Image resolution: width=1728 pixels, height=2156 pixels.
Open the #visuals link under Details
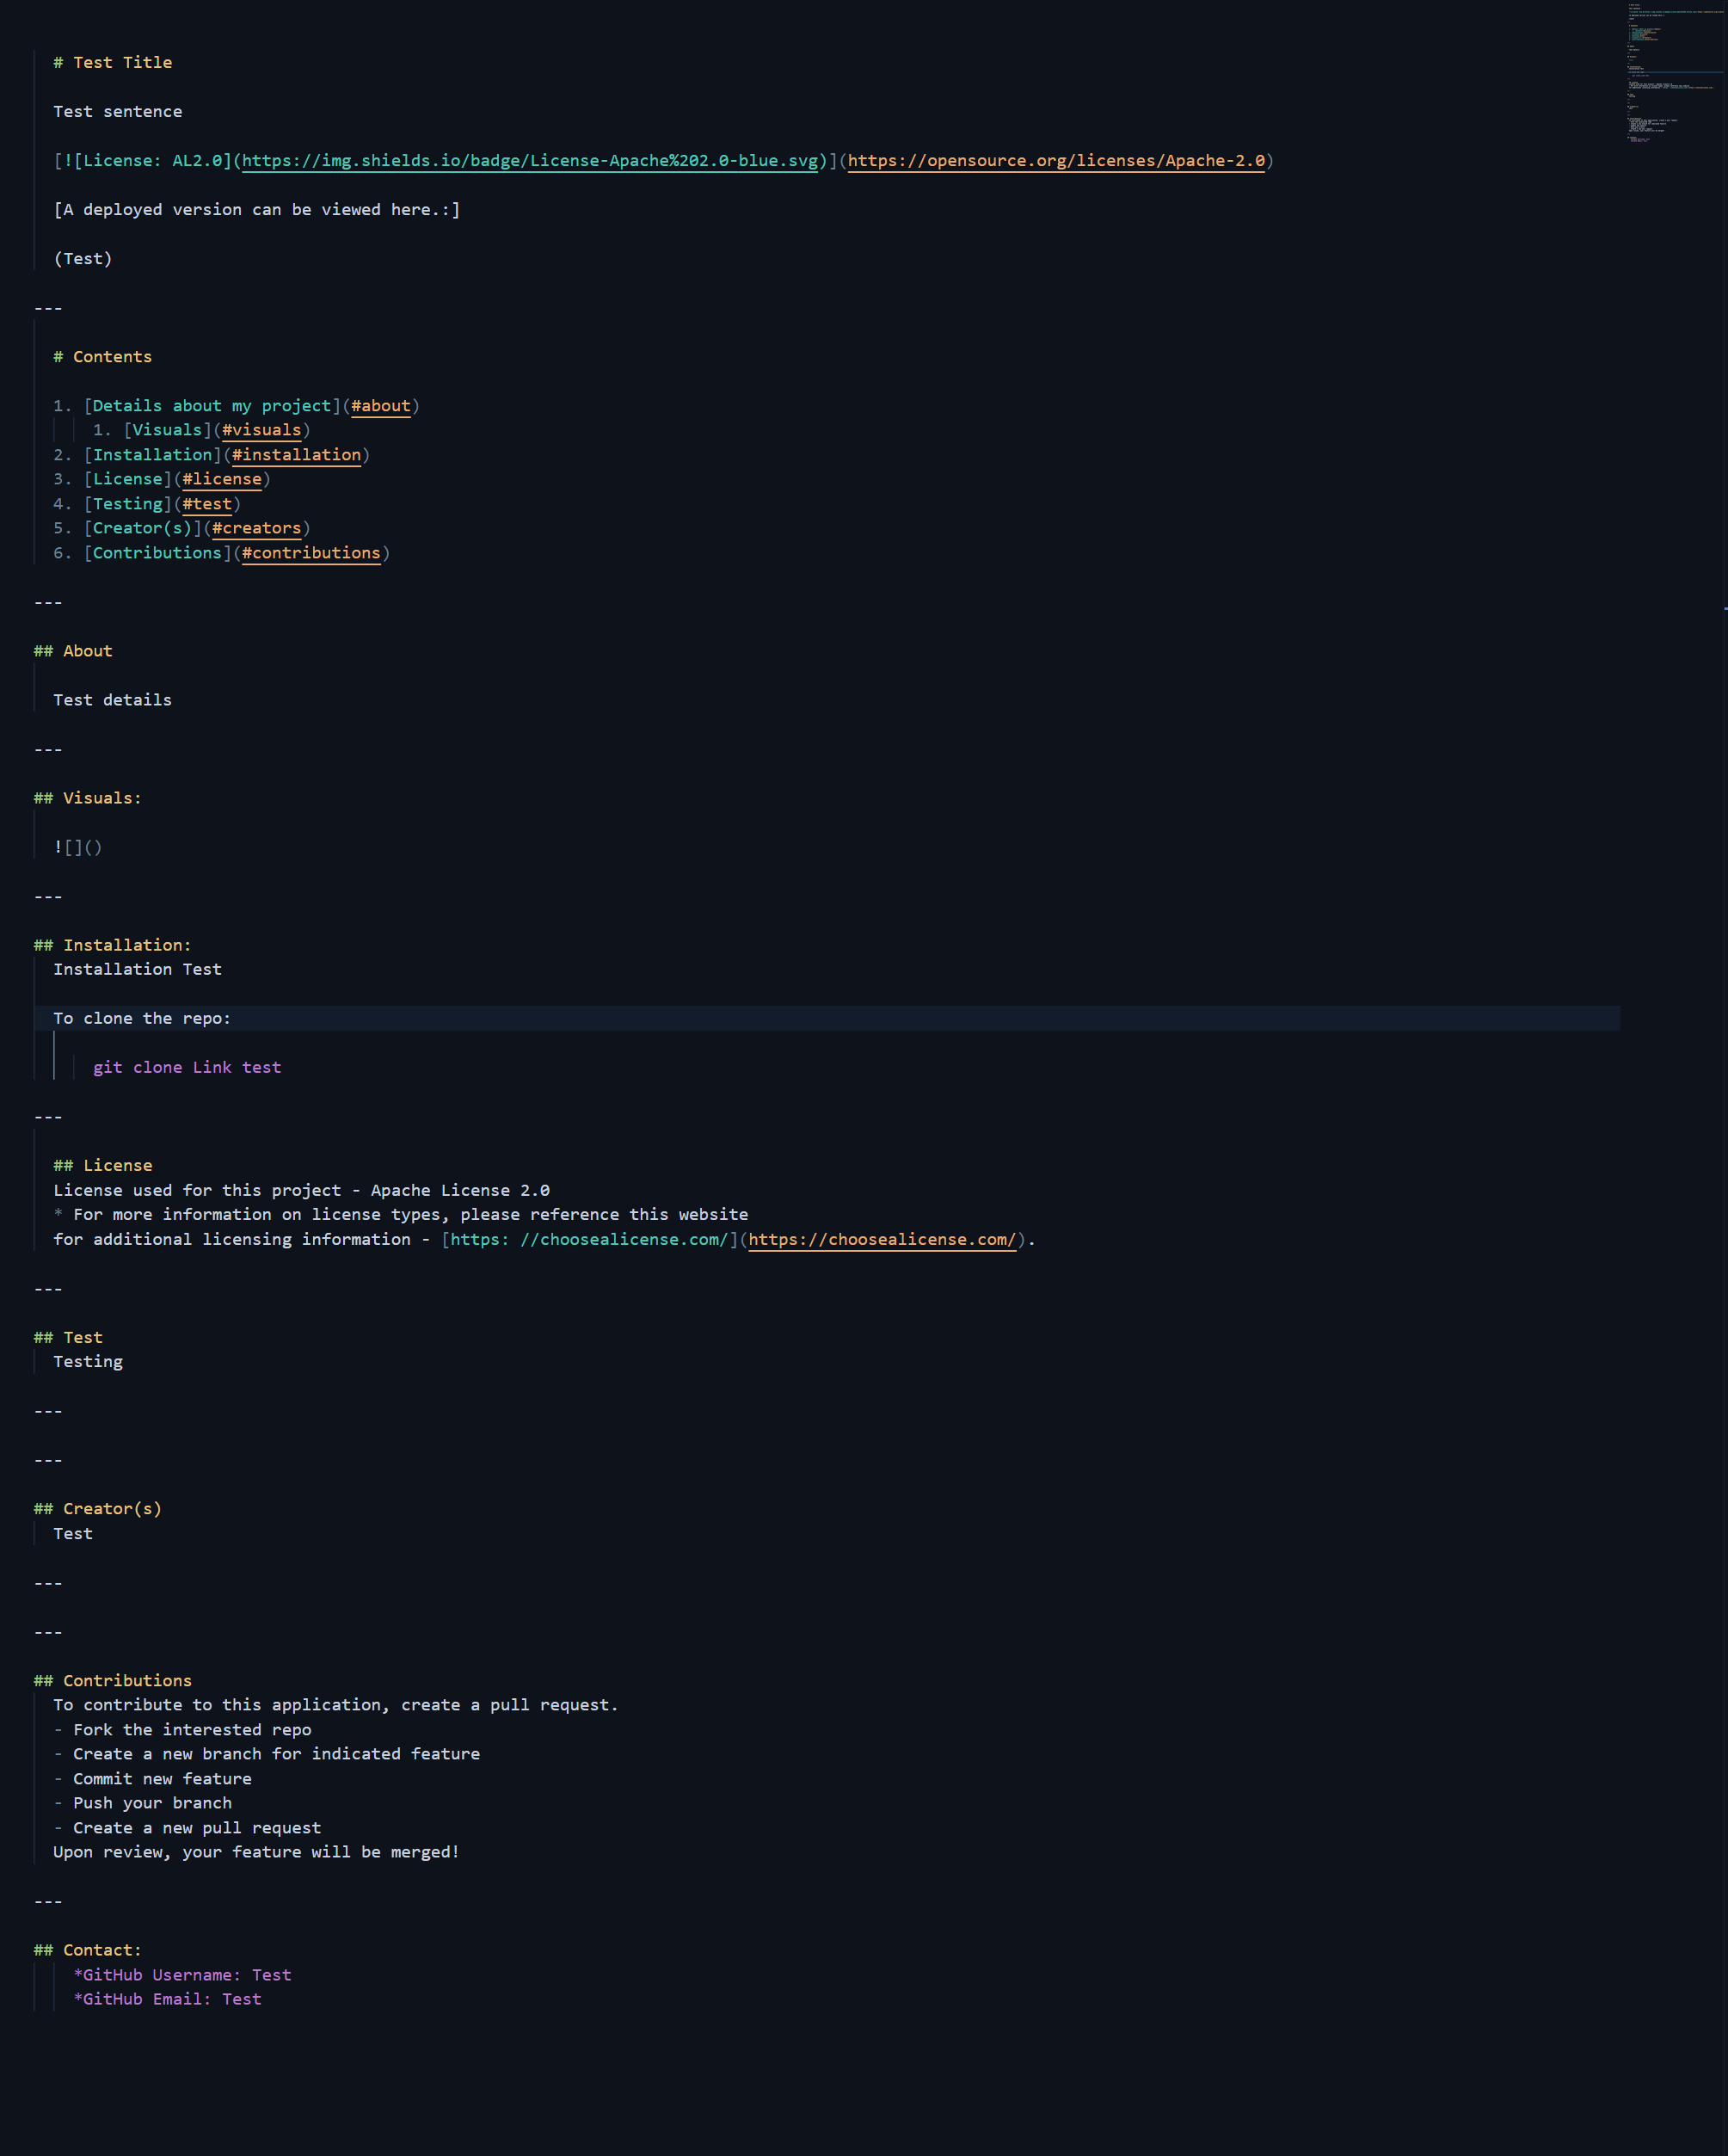(262, 430)
